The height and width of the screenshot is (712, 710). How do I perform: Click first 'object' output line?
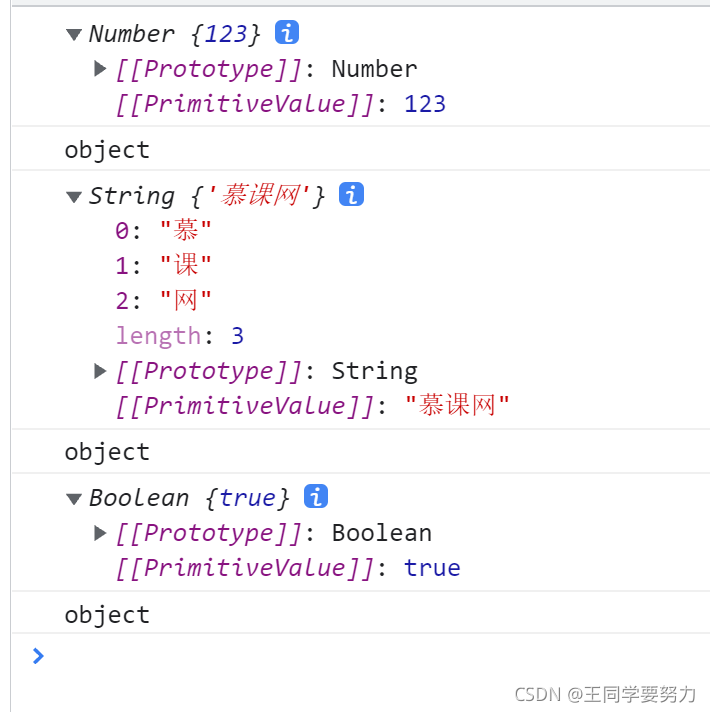pos(107,150)
